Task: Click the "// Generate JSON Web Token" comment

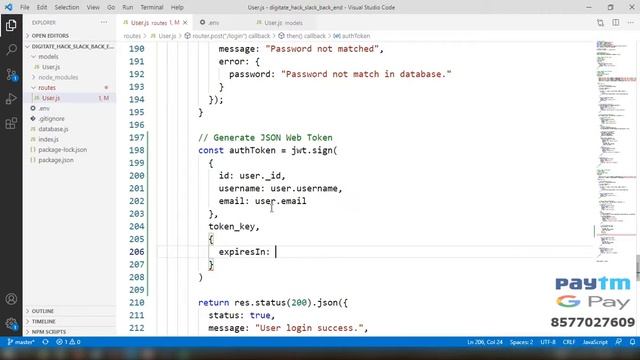Action: click(265, 138)
